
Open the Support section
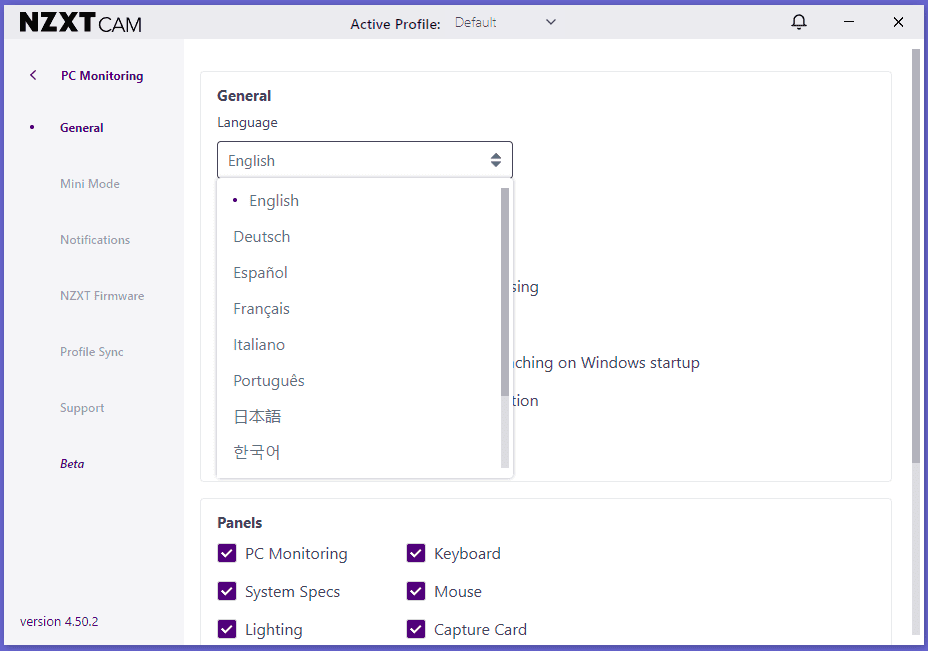(82, 408)
